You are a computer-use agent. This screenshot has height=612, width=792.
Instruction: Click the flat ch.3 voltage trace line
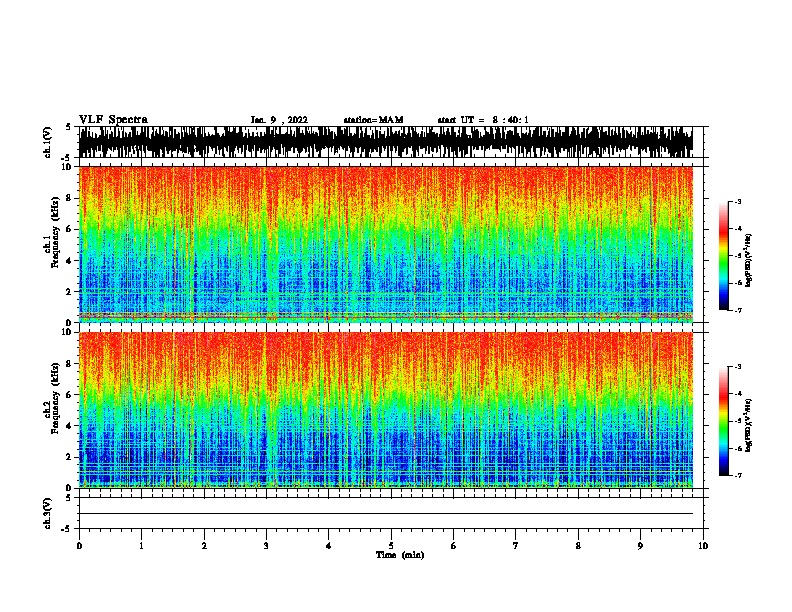[386, 514]
